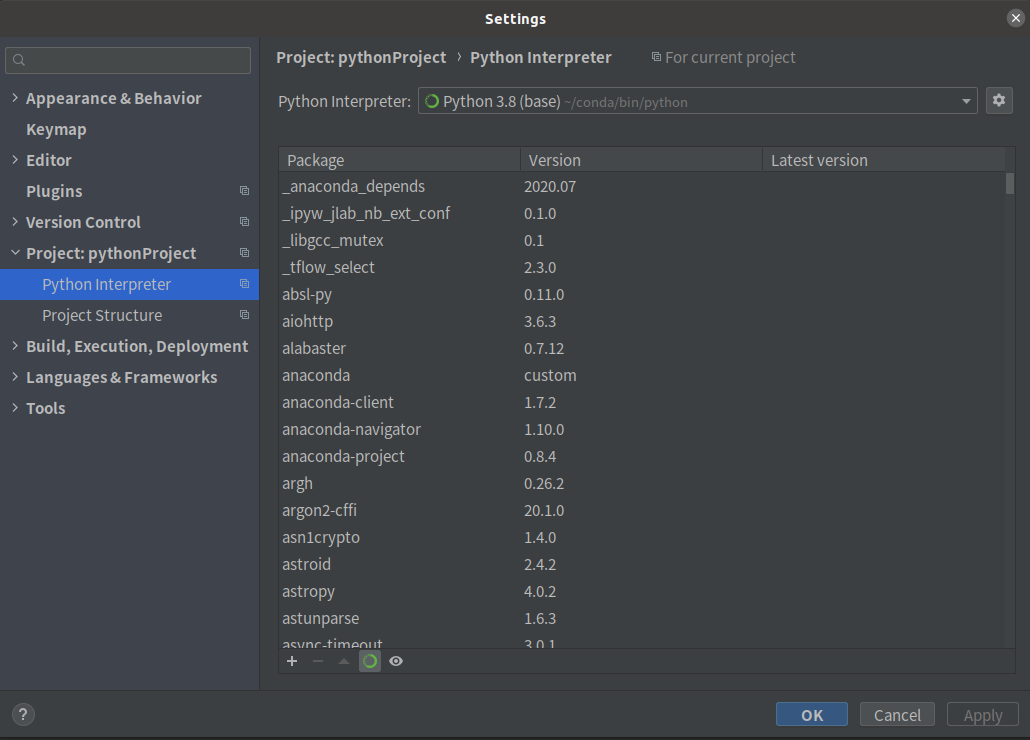Click the package list vertical scrollbar
Screen dimensions: 1030x740
[x=1010, y=183]
